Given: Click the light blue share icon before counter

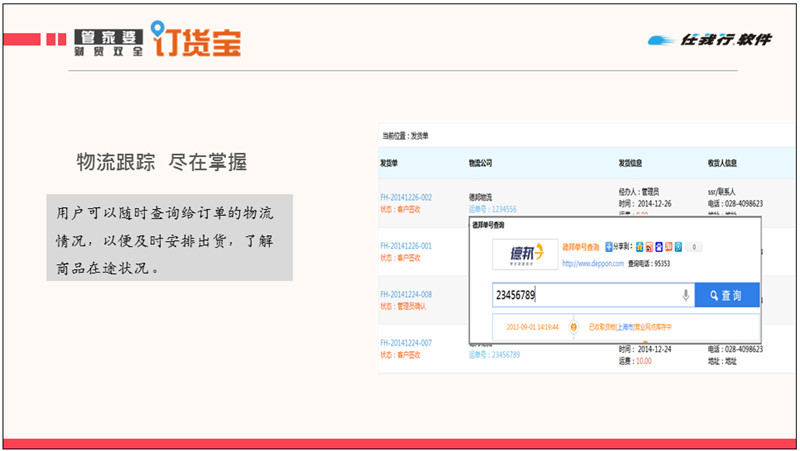Looking at the screenshot, I should coord(679,247).
